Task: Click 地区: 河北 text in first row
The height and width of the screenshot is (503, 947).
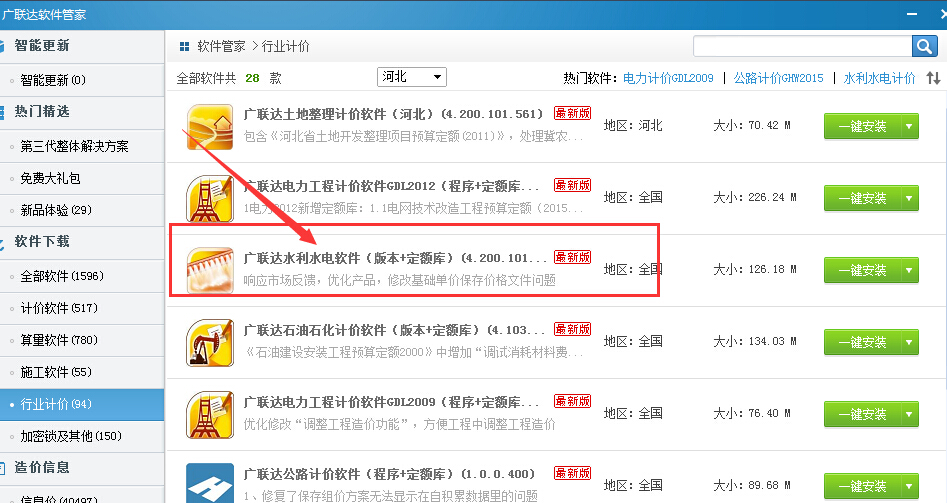Action: pyautogui.click(x=633, y=126)
